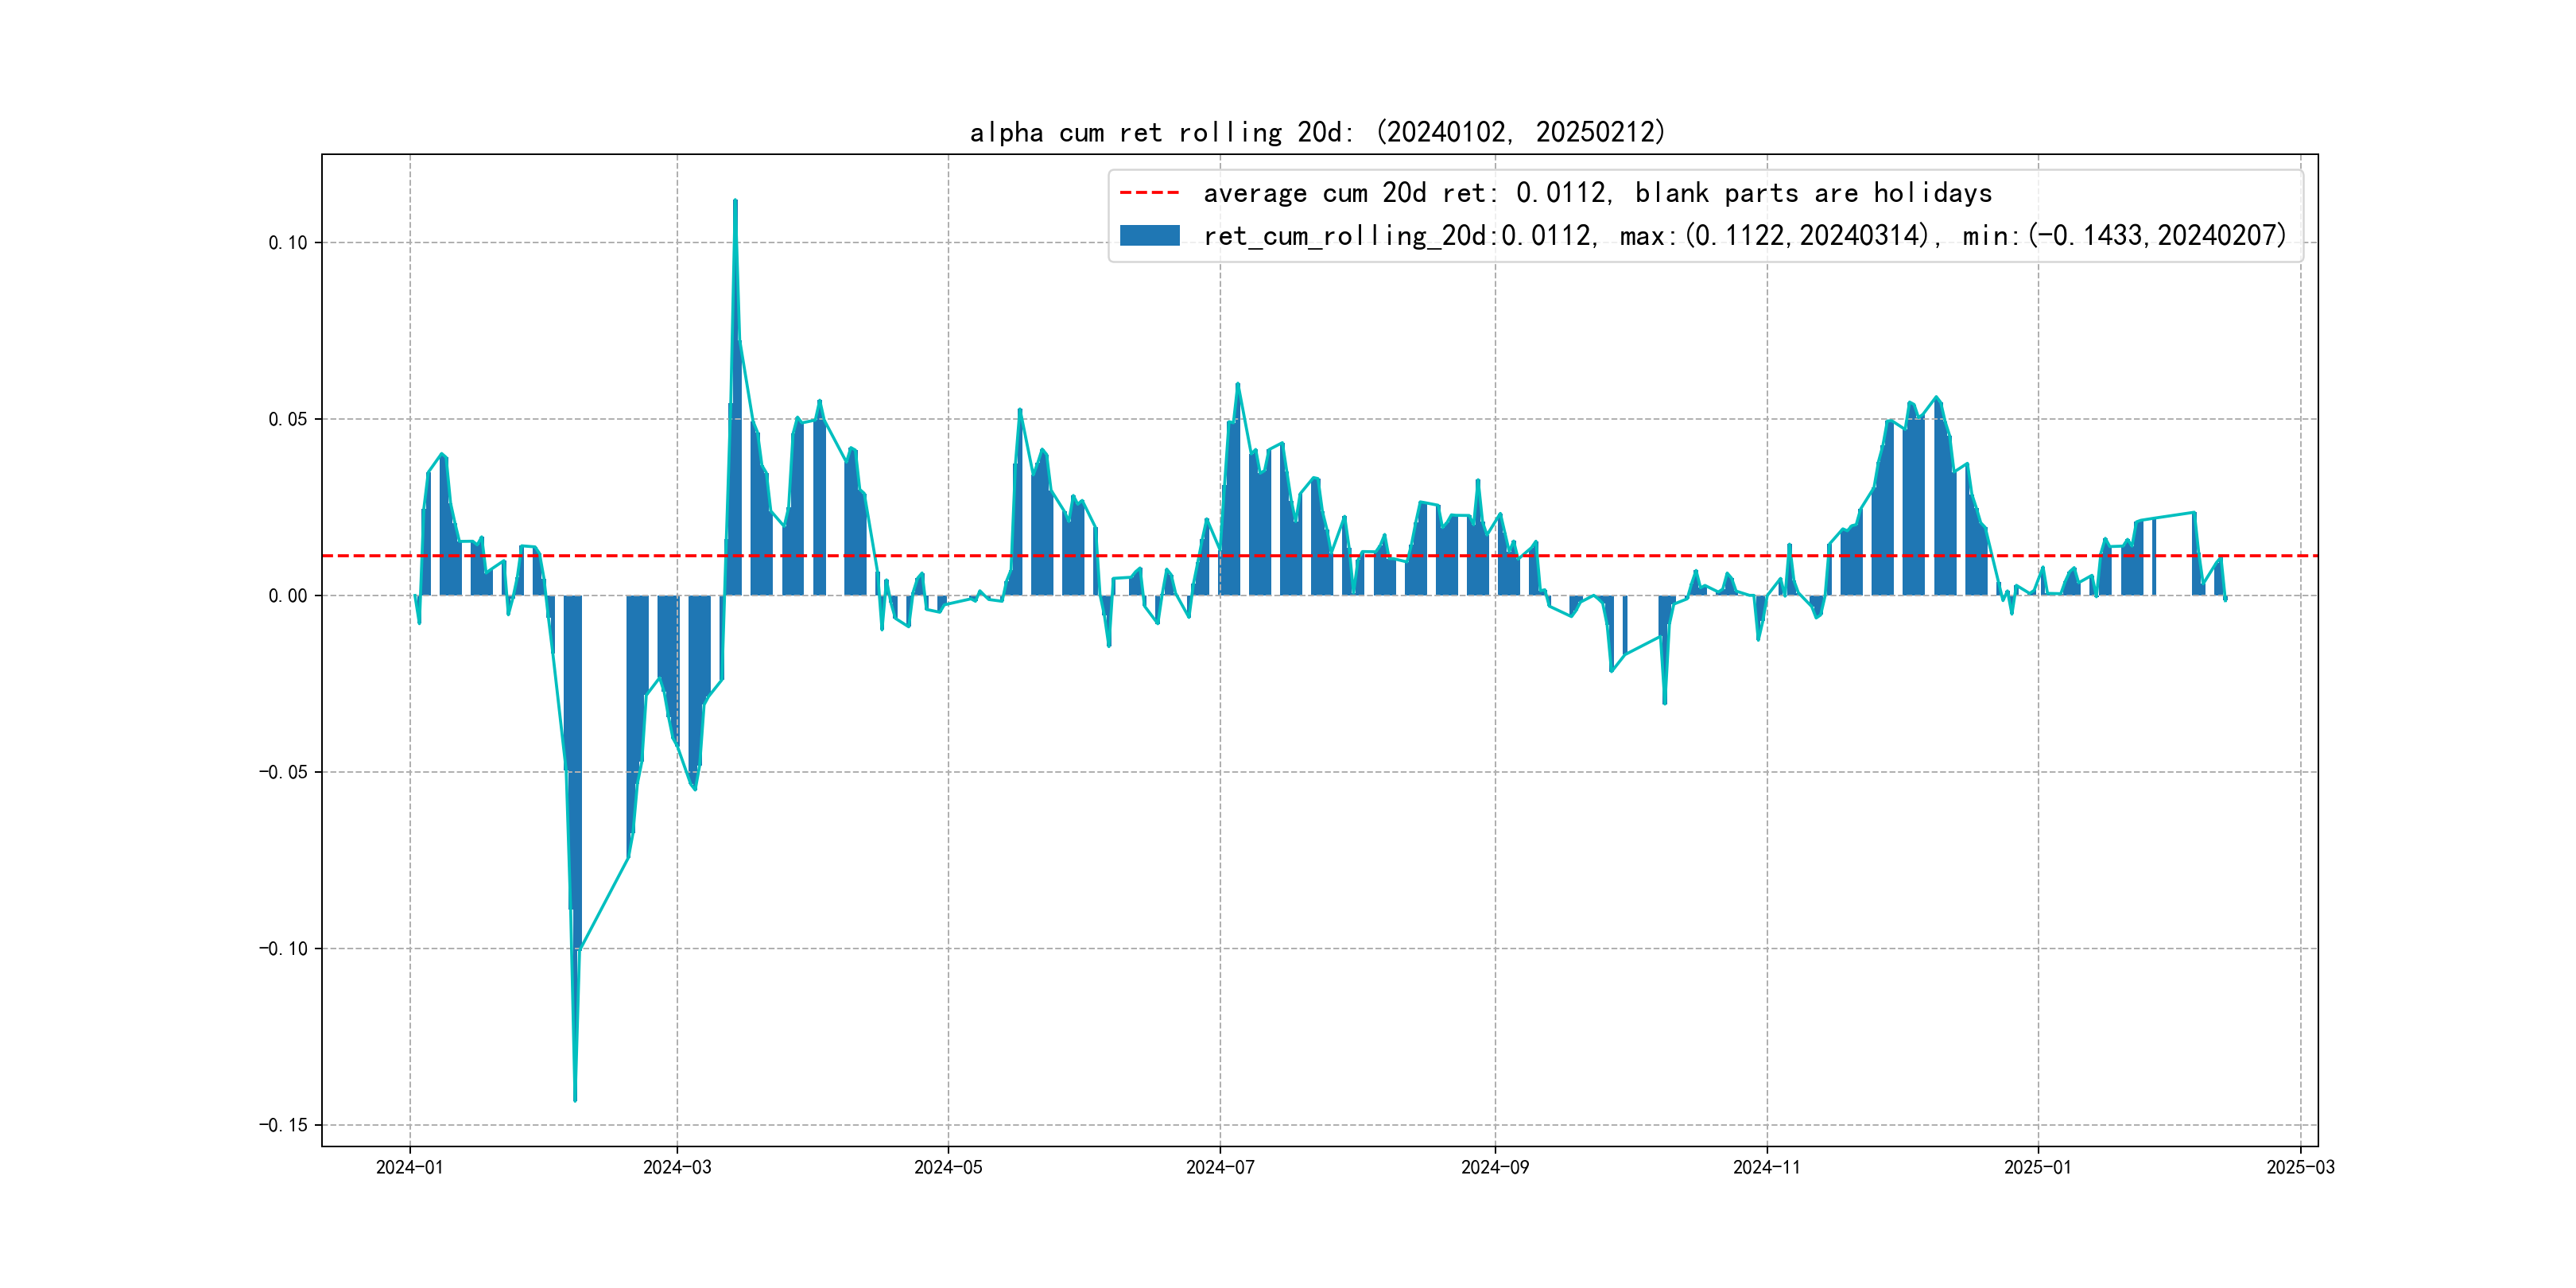The image size is (2576, 1288).
Task: Click the maximum spike peak in March 2024
Action: coord(735,201)
